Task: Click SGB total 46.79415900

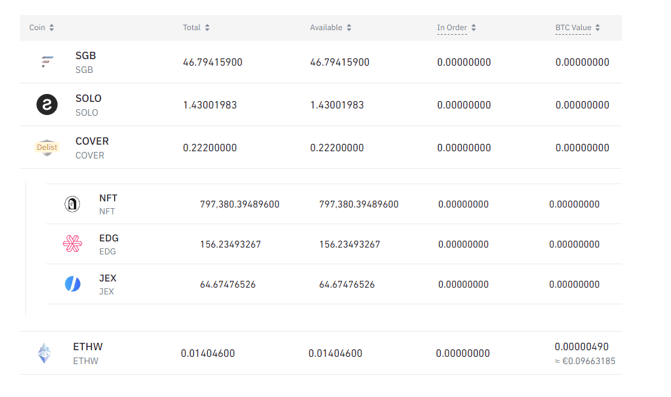Action: point(213,62)
